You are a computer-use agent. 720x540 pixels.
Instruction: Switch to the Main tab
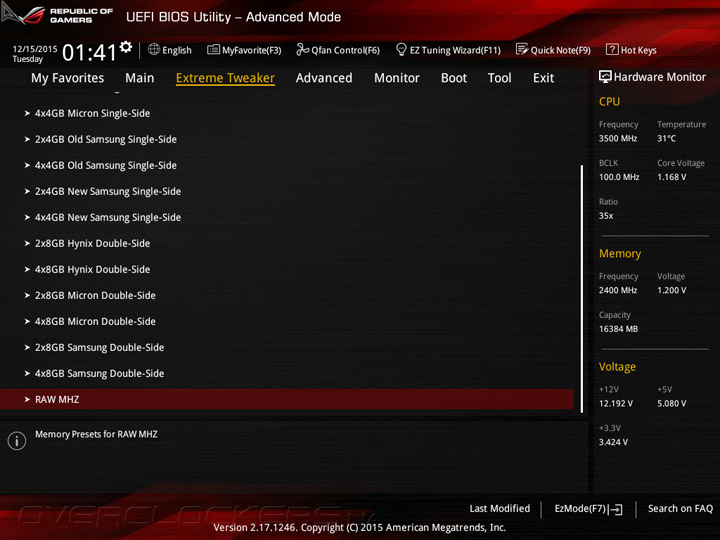[140, 78]
